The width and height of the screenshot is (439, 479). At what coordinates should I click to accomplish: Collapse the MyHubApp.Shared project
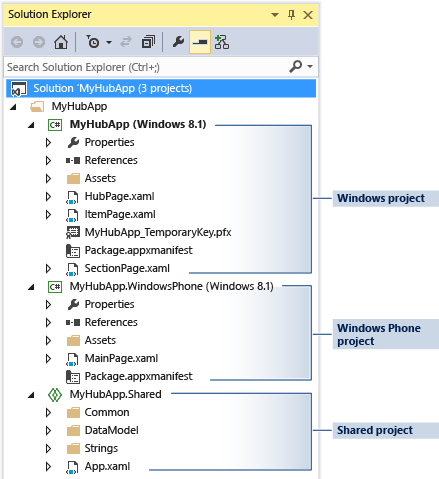31,395
